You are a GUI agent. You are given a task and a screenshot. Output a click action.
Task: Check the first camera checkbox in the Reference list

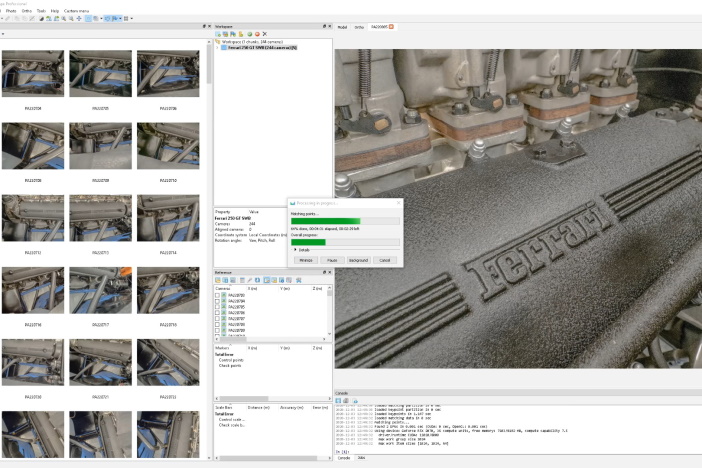pyautogui.click(x=217, y=295)
